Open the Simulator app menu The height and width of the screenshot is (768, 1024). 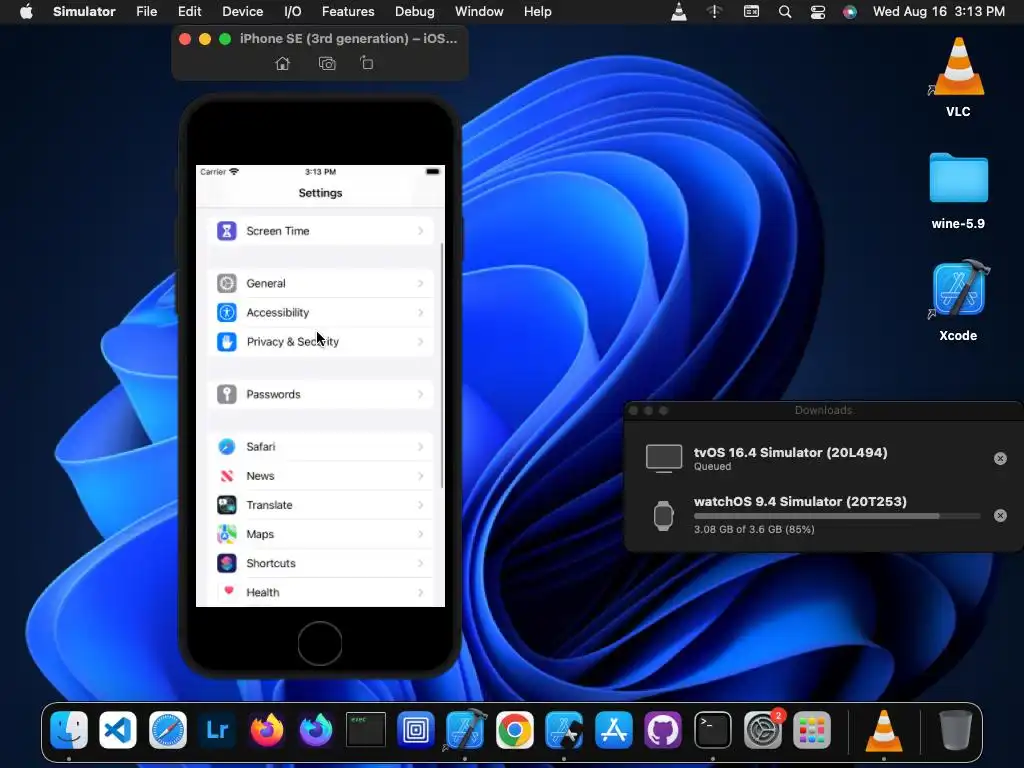(x=84, y=12)
